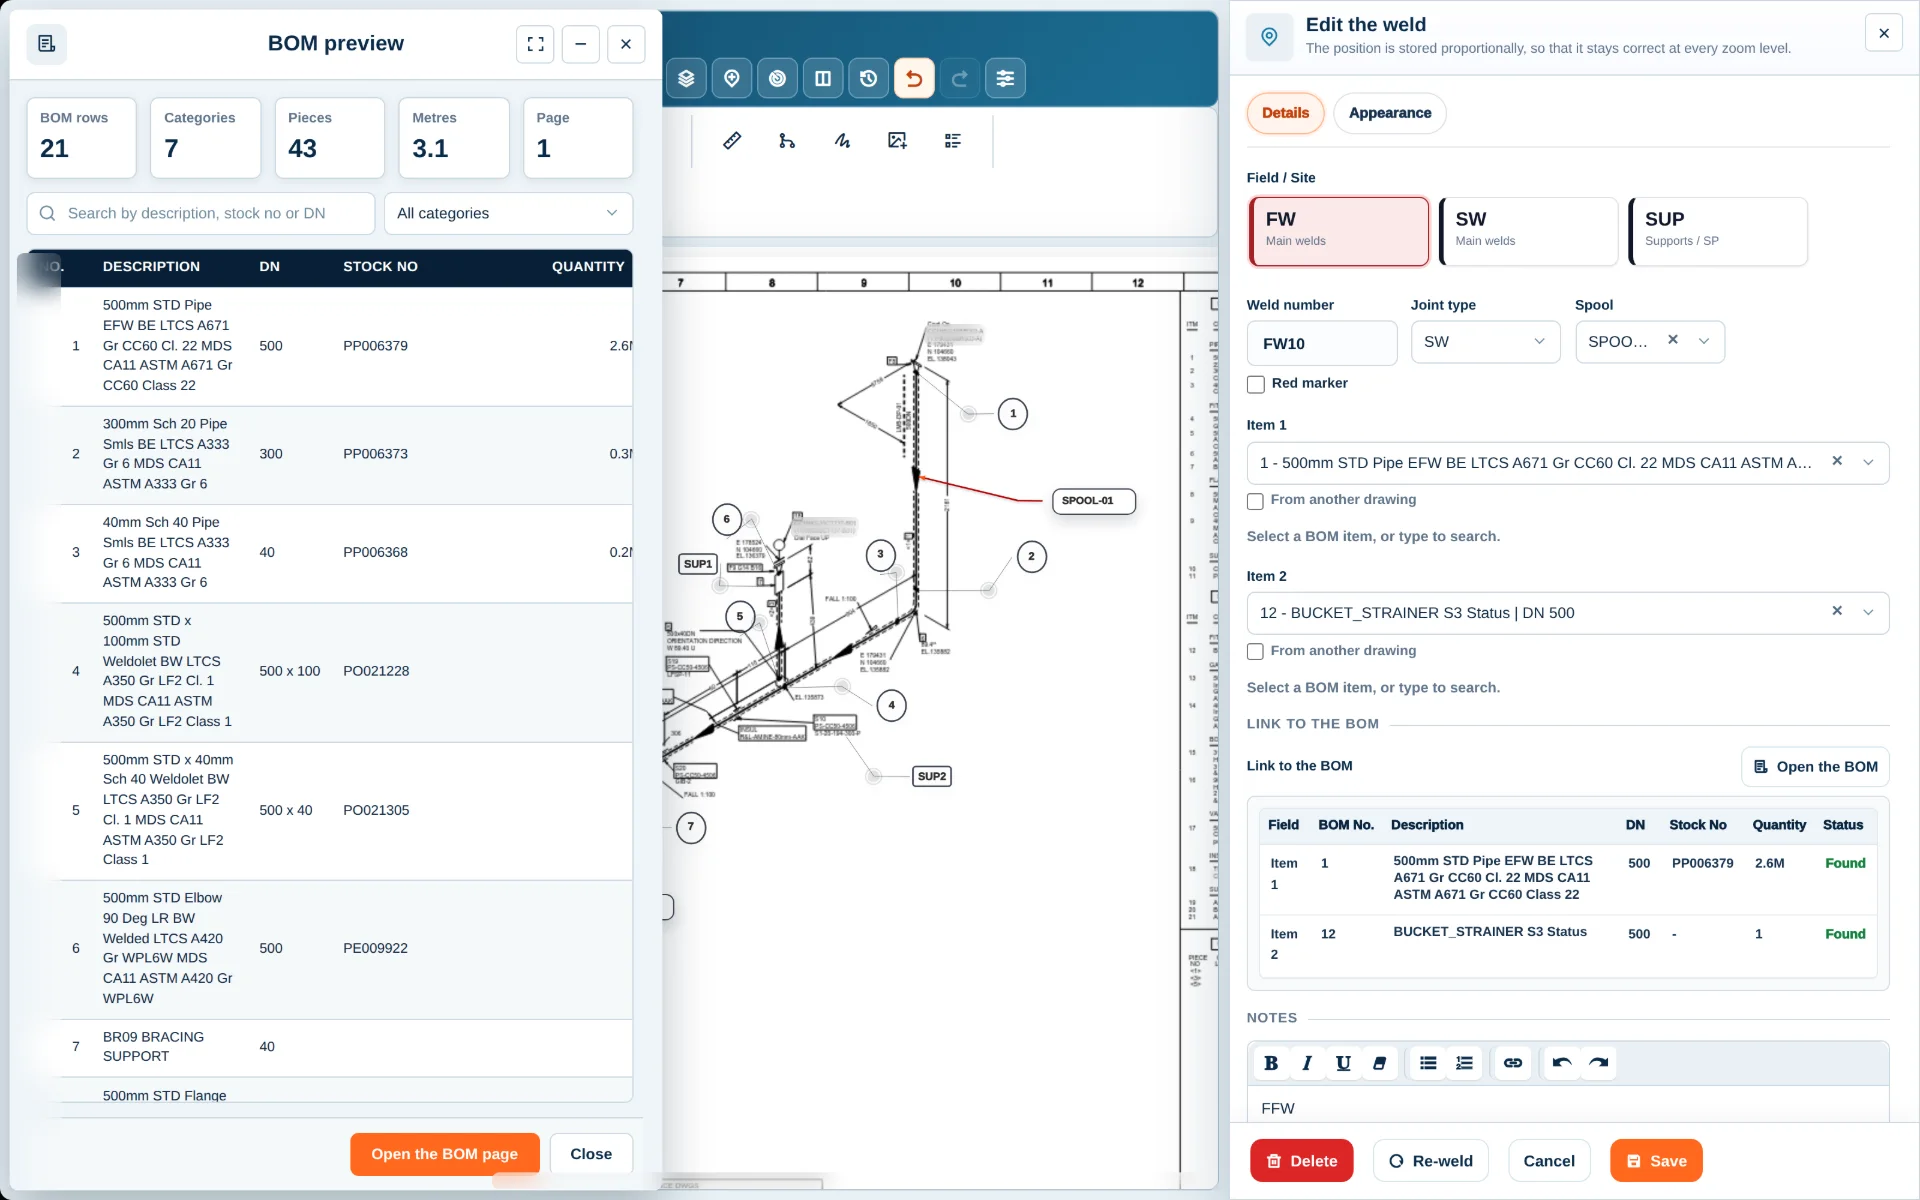Select the SW Main welds field option
Image resolution: width=1920 pixels, height=1200 pixels.
tap(1528, 231)
